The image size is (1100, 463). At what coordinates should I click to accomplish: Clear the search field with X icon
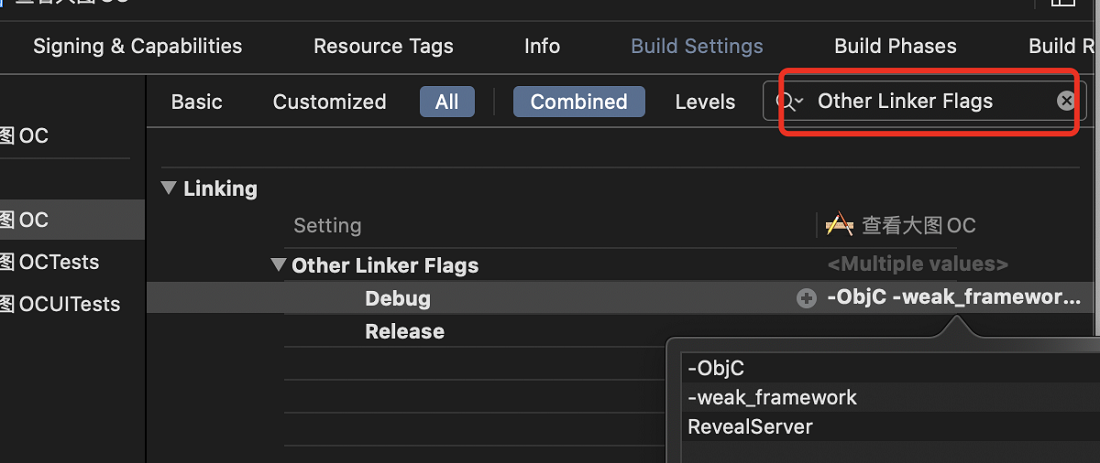click(x=1066, y=101)
